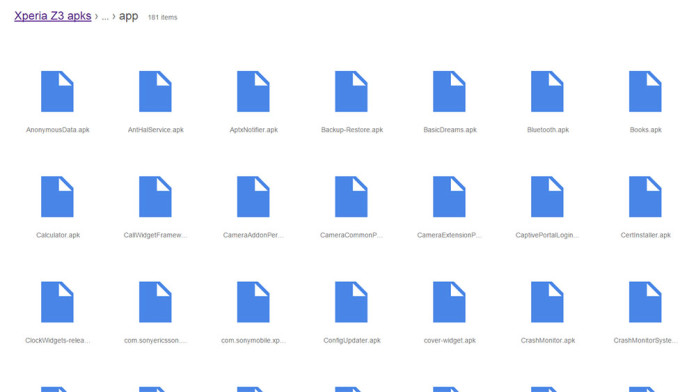
Task: Expand the '...' breadcrumb ellipsis
Action: pos(105,17)
